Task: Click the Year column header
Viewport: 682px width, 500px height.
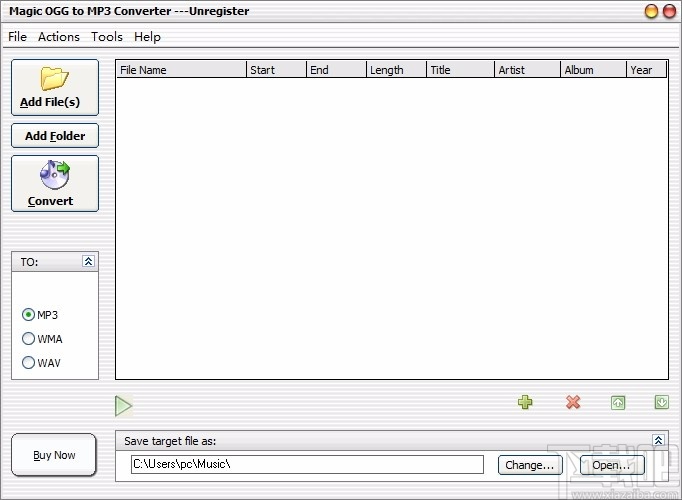Action: click(x=646, y=70)
